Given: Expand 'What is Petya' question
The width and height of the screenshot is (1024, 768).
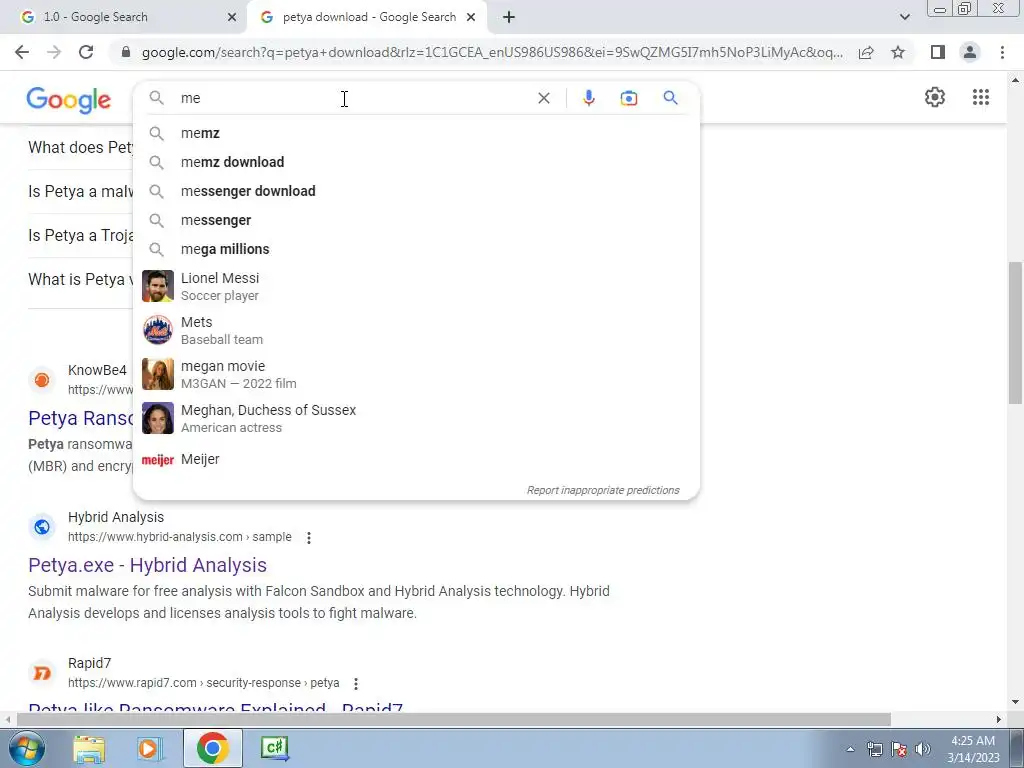Looking at the screenshot, I should coord(80,280).
